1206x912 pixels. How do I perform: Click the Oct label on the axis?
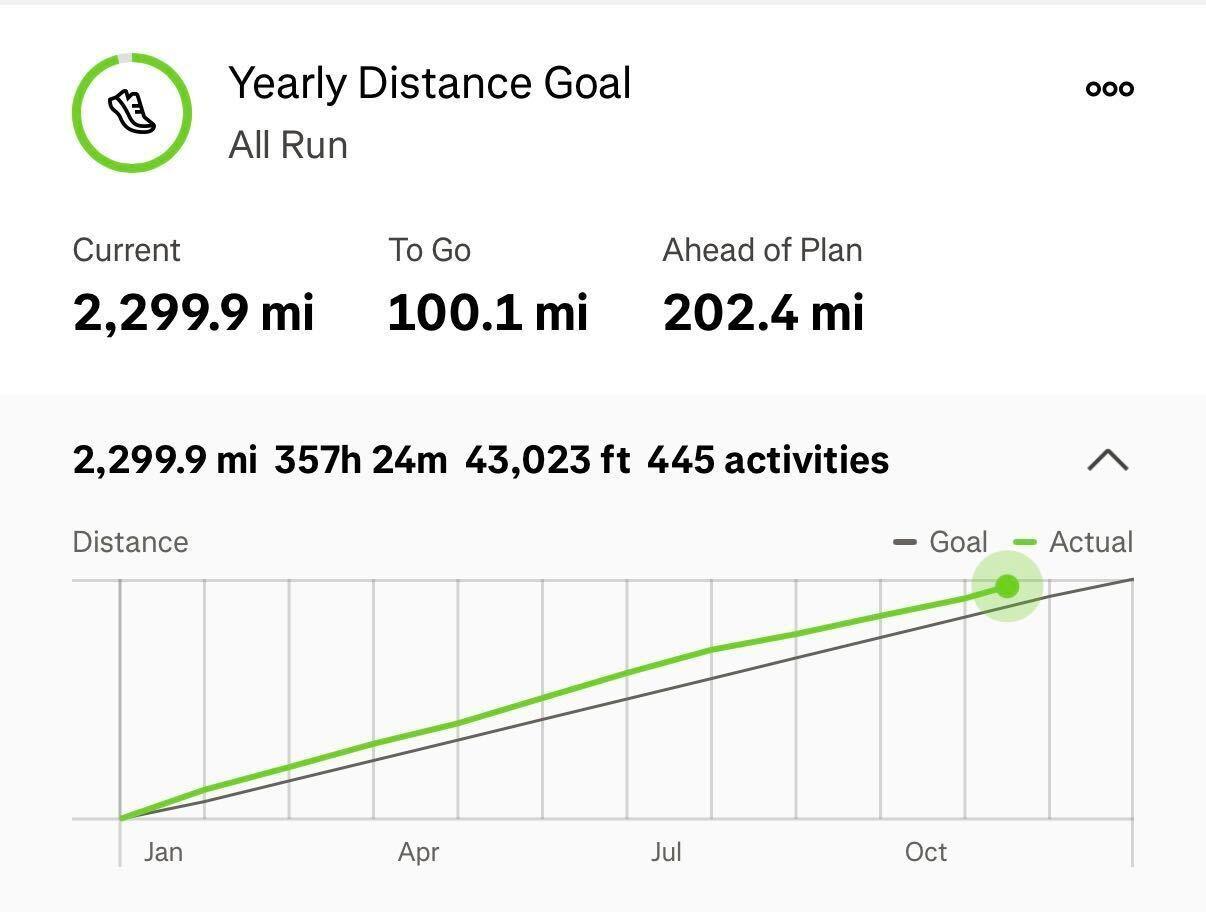[925, 852]
